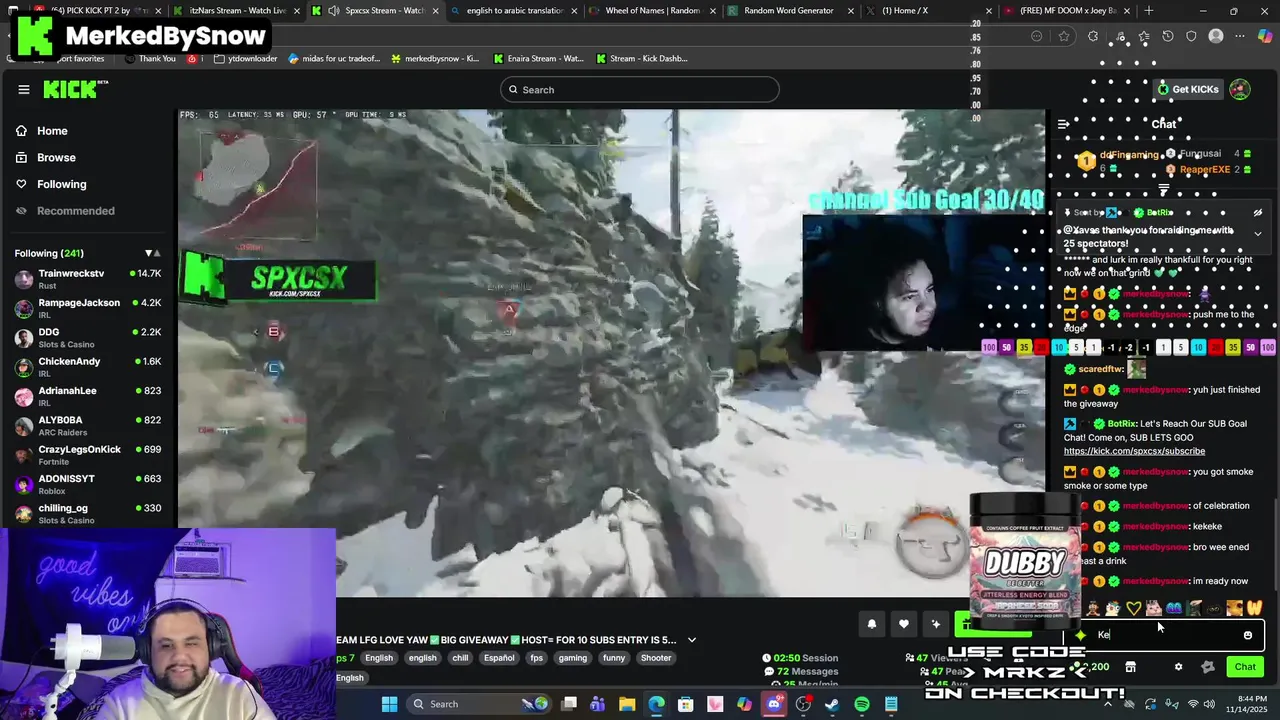Click the green Chat send button
The height and width of the screenshot is (720, 1280).
1245,667
